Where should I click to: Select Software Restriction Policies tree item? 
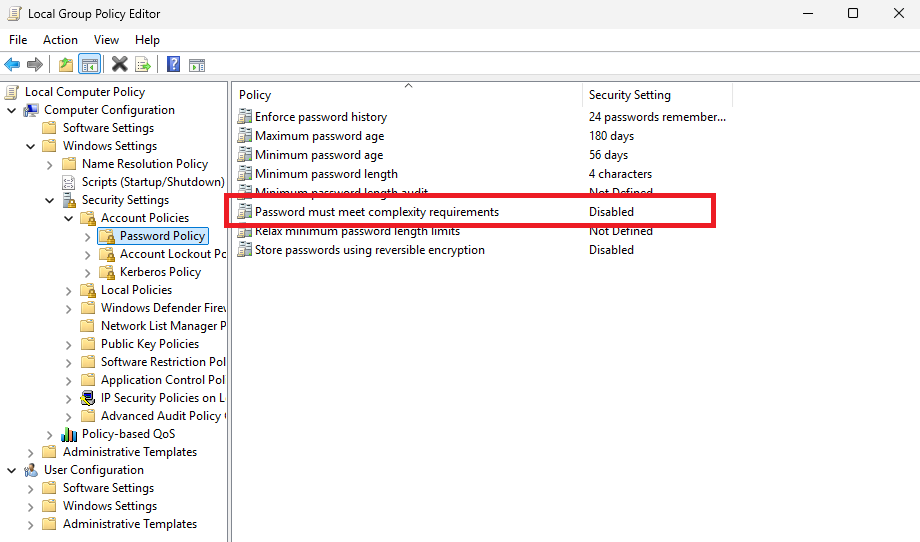pyautogui.click(x=163, y=362)
